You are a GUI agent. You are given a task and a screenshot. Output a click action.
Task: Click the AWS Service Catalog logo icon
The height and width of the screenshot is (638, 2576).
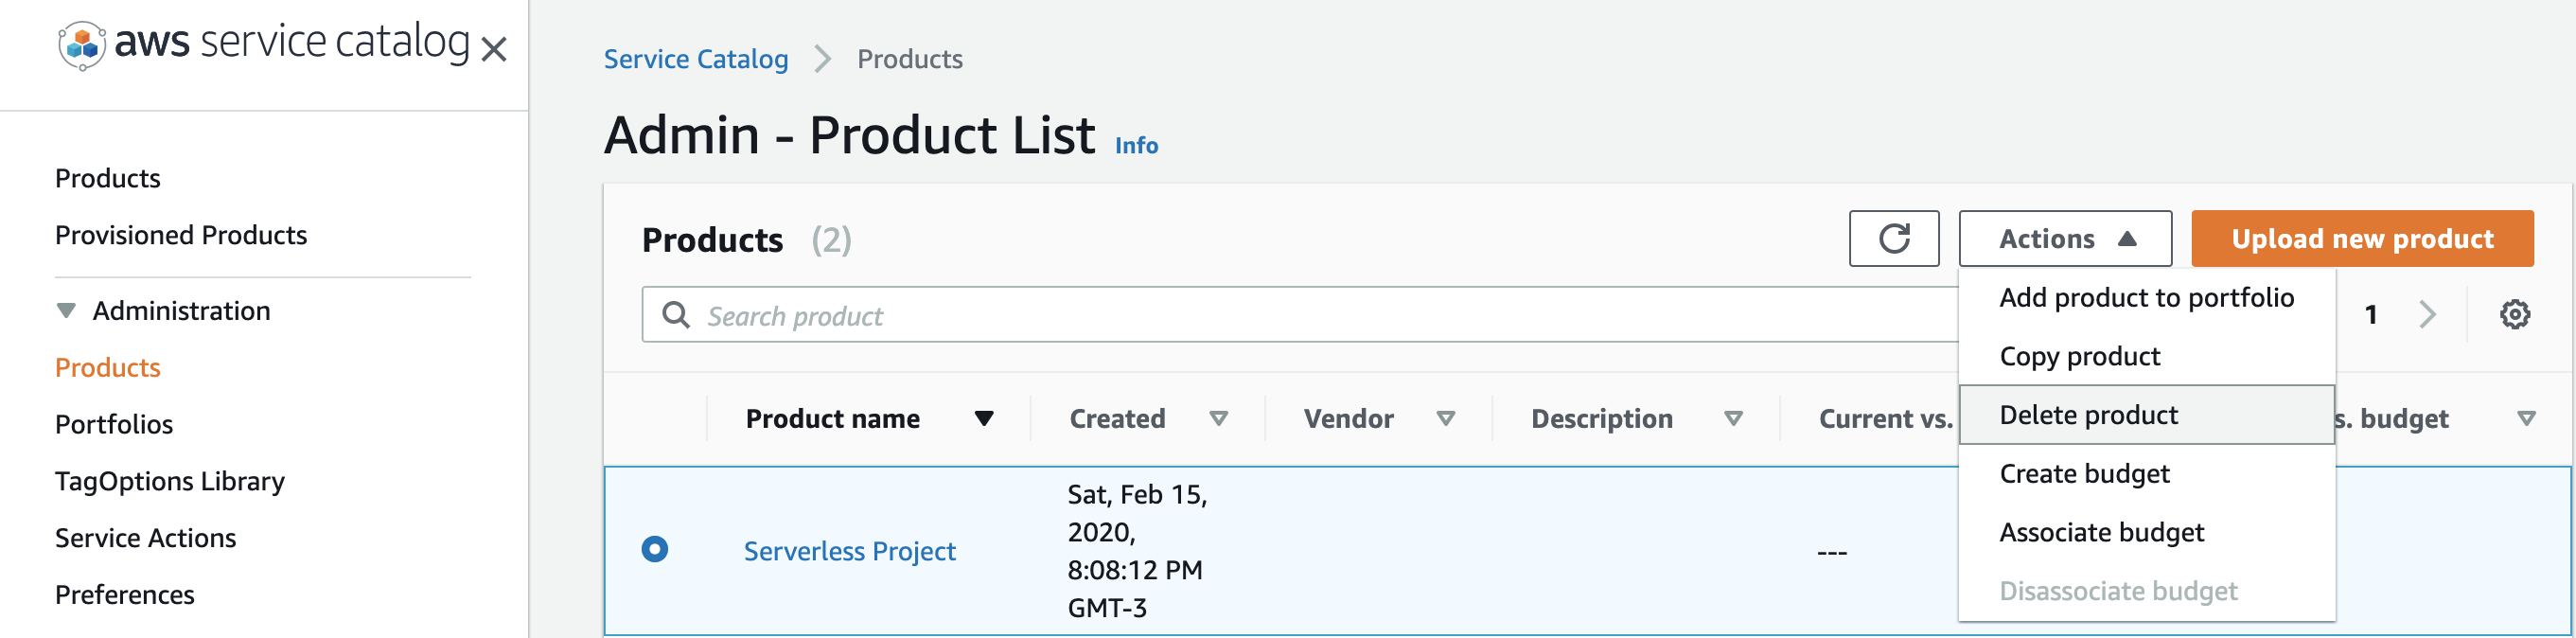(82, 45)
